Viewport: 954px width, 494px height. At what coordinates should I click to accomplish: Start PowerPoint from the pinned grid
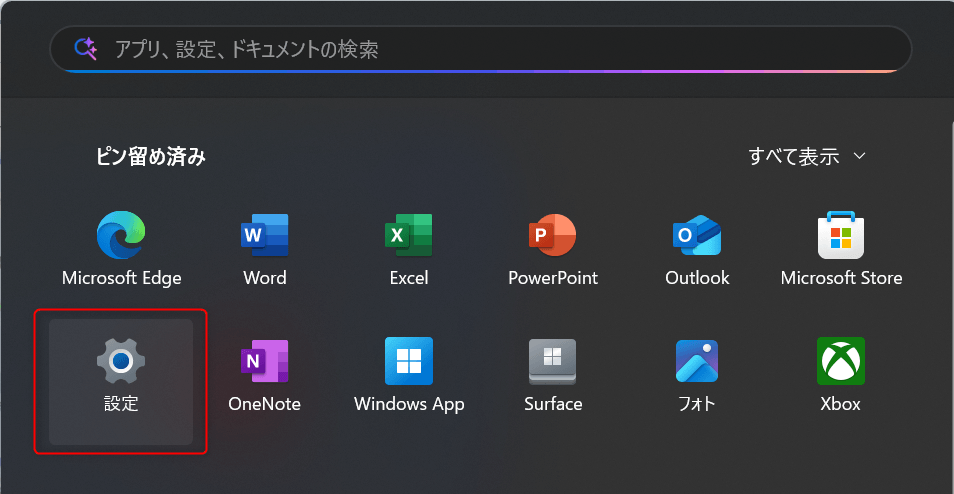(x=552, y=235)
